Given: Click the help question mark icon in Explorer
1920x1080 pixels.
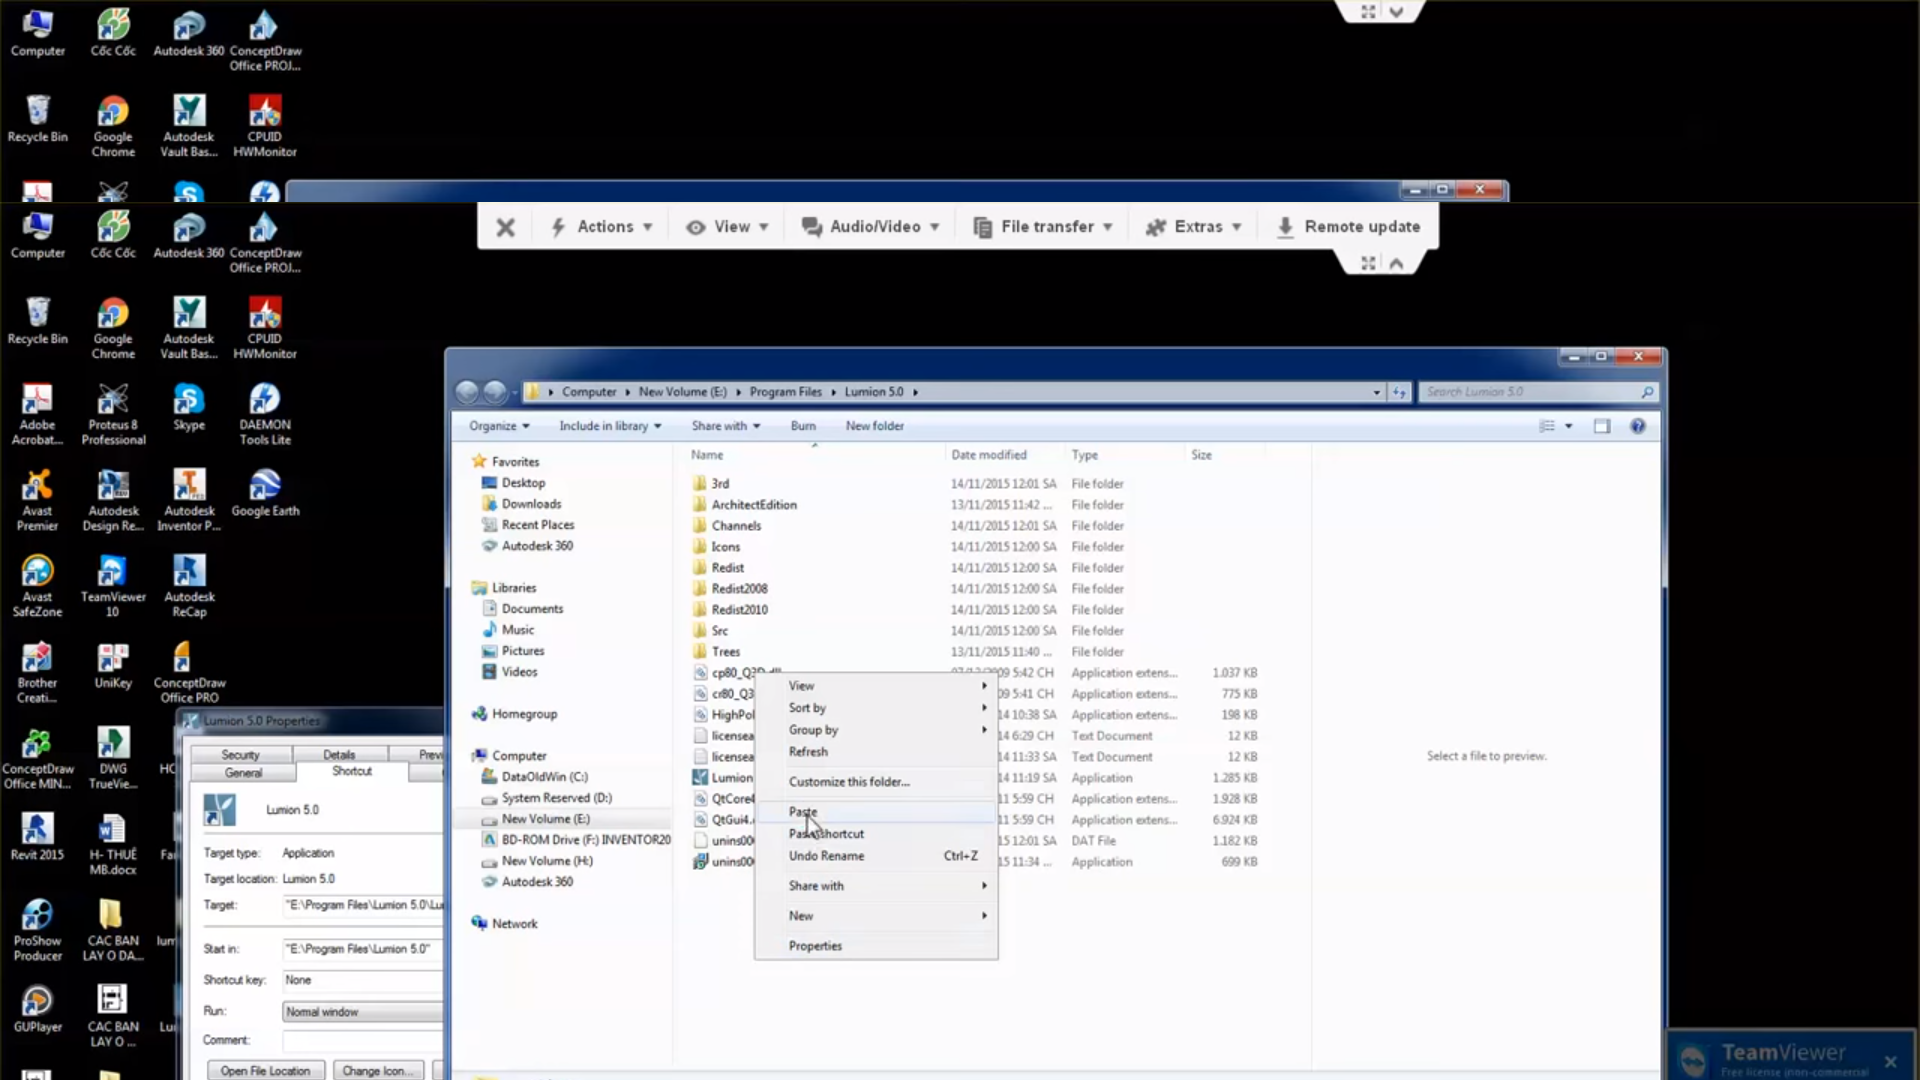Looking at the screenshot, I should point(1637,426).
